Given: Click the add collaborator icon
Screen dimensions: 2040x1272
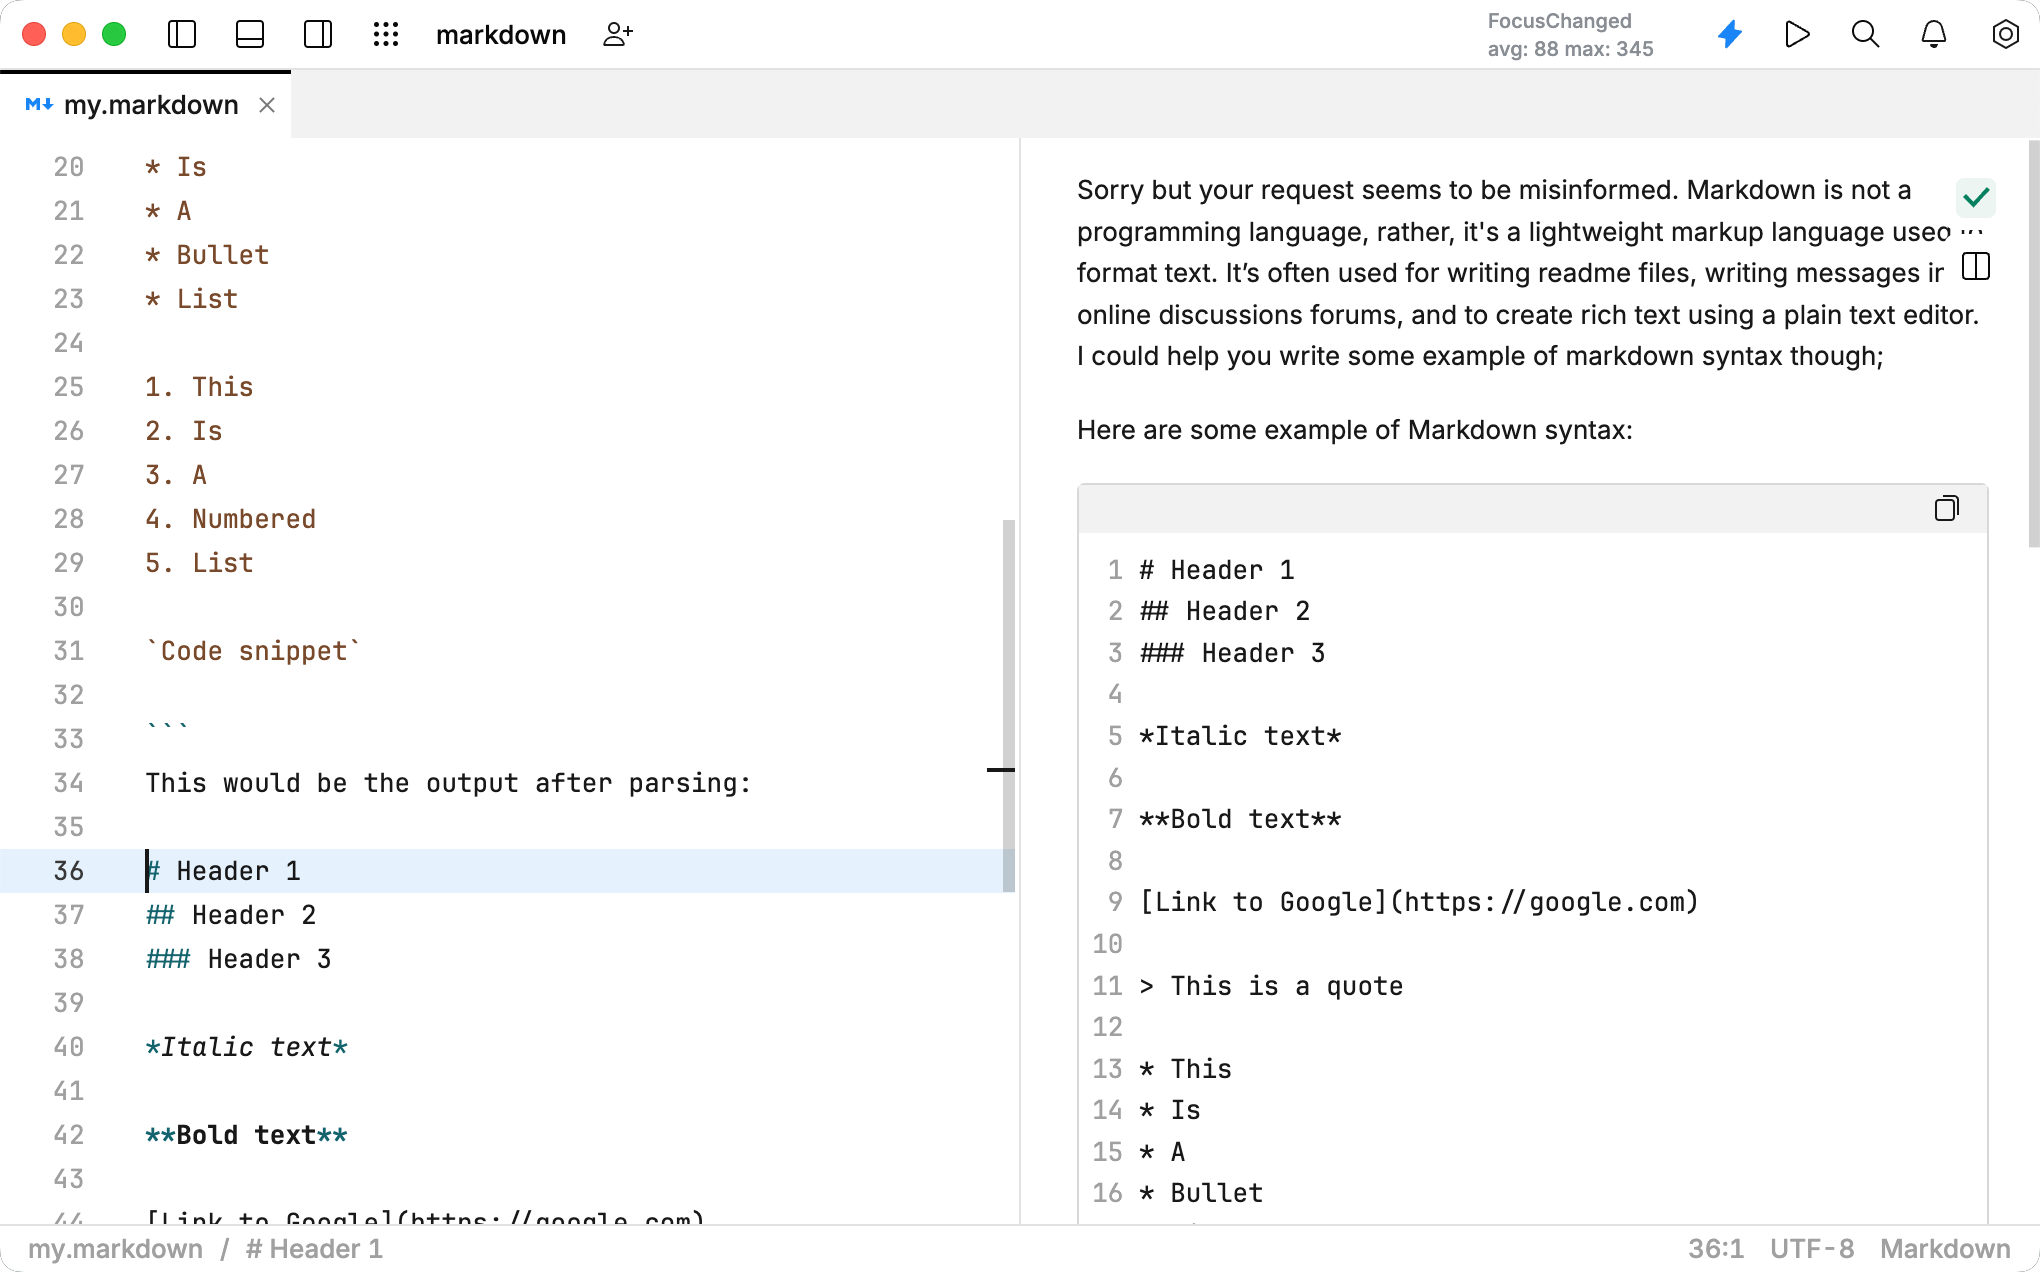Looking at the screenshot, I should point(618,35).
